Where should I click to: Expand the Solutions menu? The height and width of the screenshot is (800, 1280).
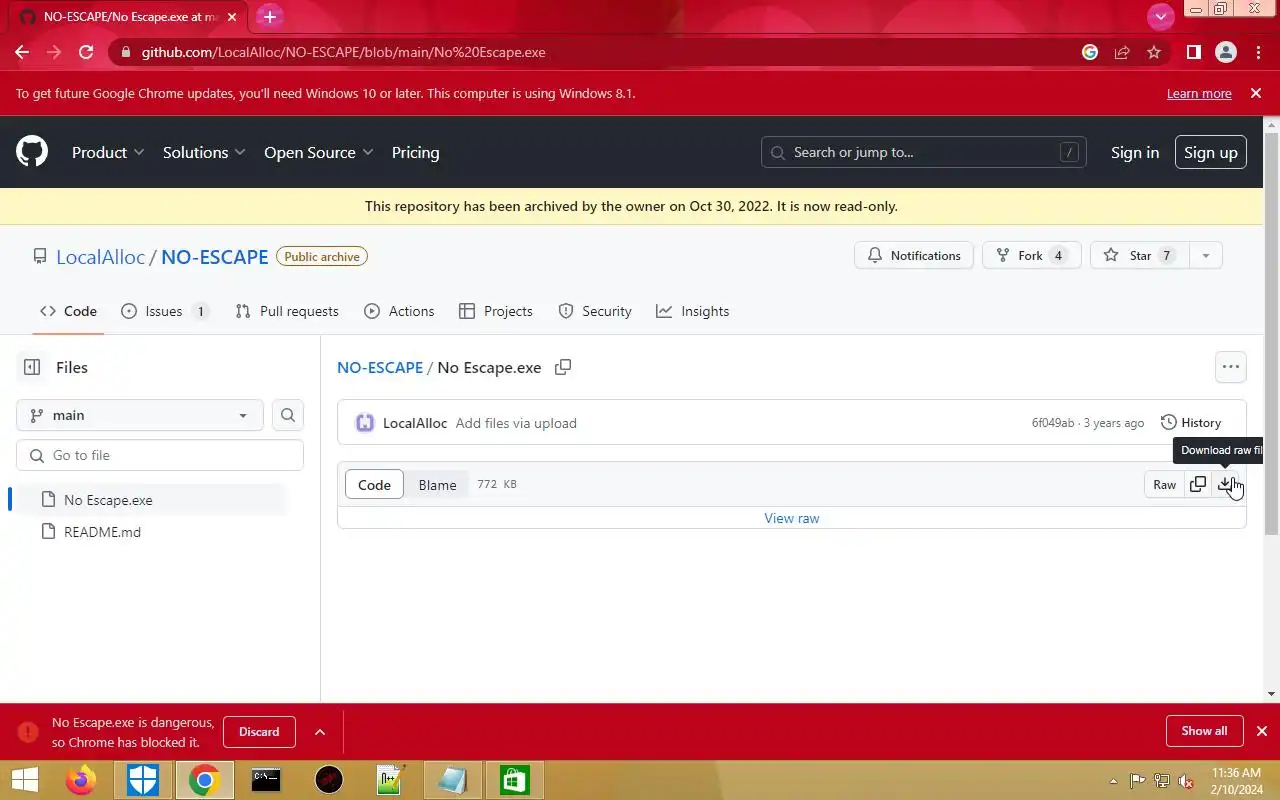[x=205, y=152]
